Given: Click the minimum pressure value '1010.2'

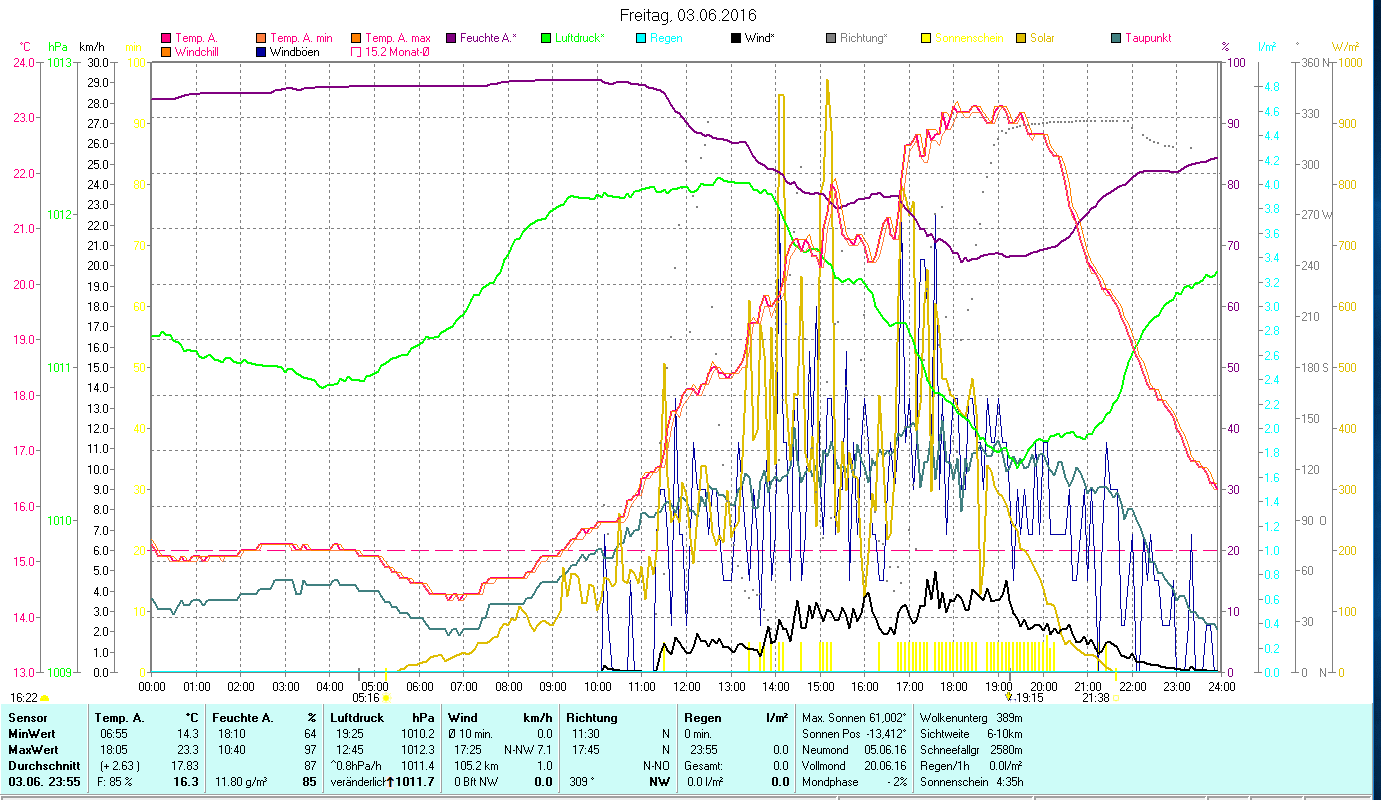Looking at the screenshot, I should (417, 734).
